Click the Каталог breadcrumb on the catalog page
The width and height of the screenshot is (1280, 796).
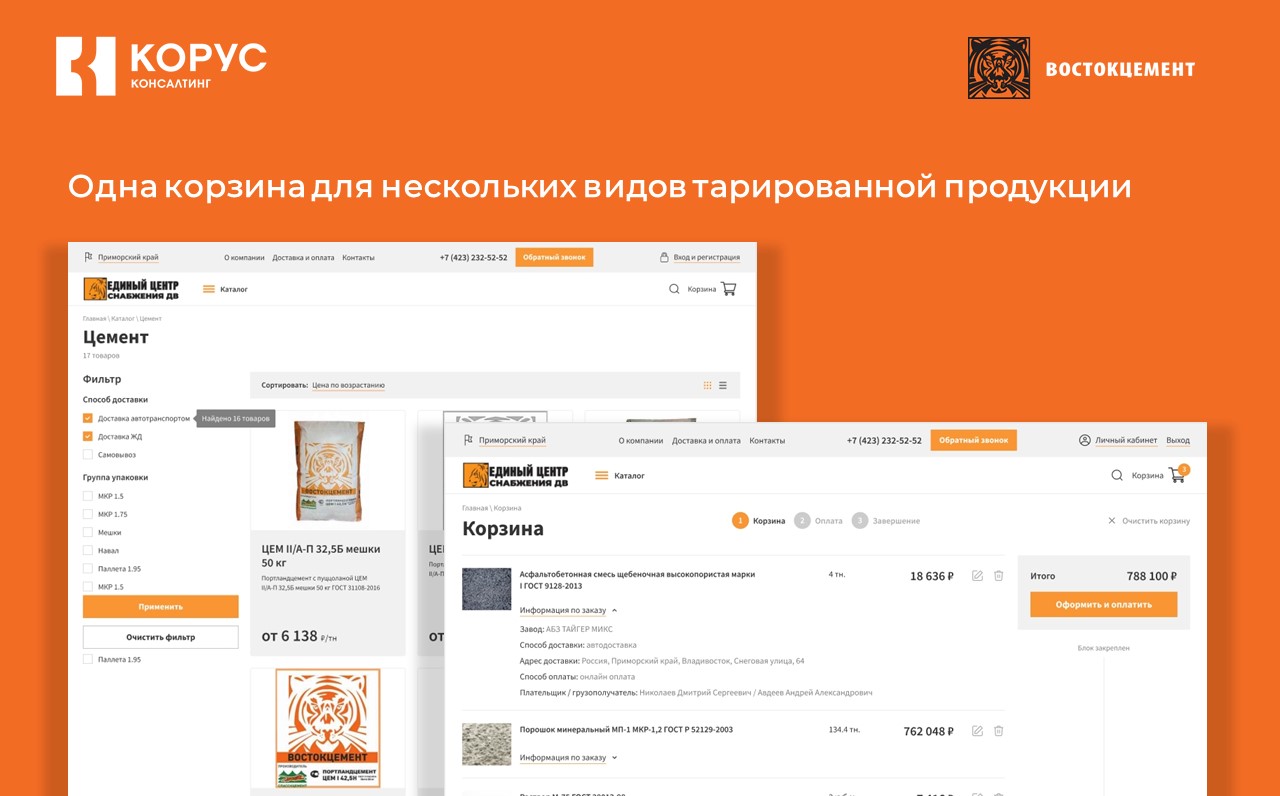123,318
